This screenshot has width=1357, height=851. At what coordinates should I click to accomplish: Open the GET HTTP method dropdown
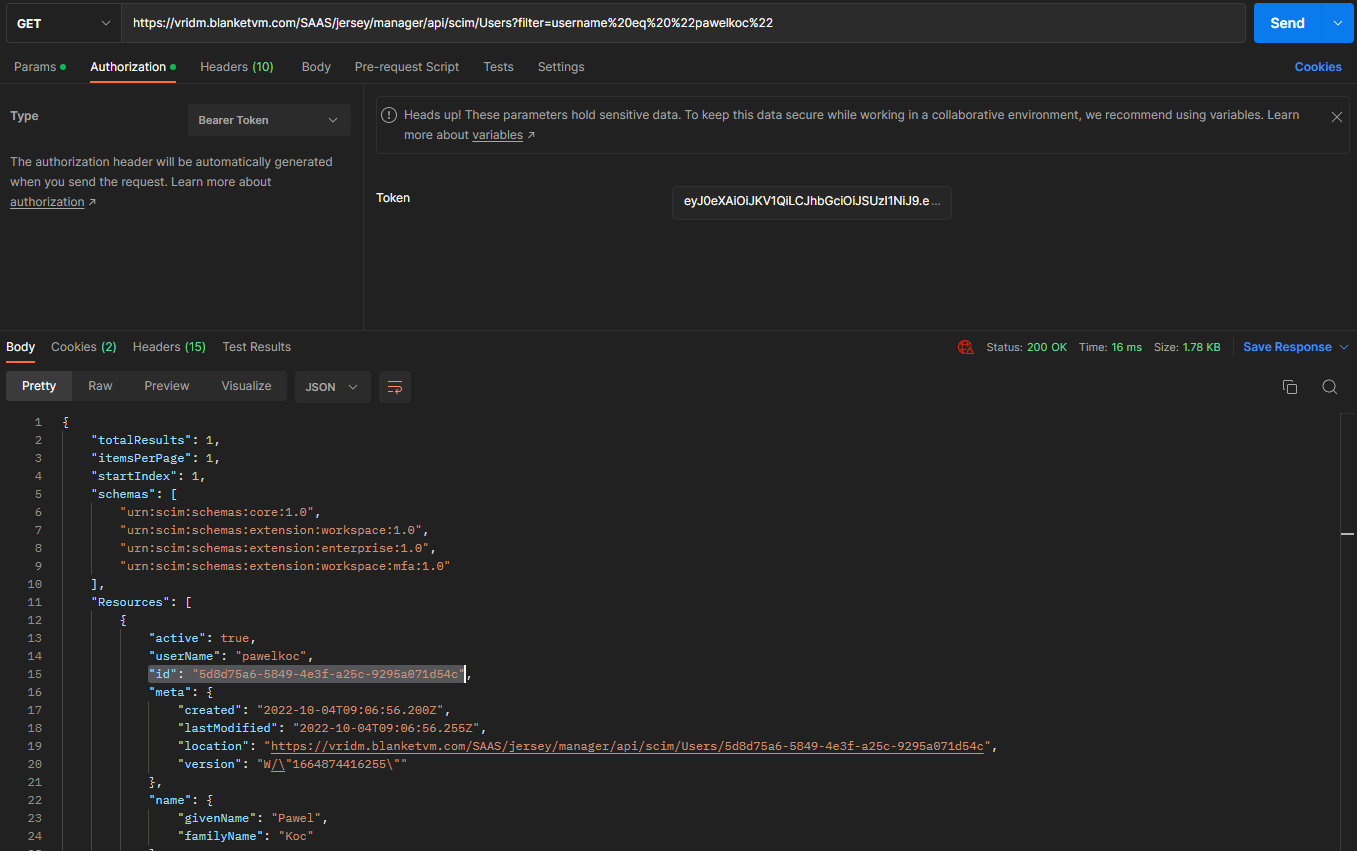(62, 23)
